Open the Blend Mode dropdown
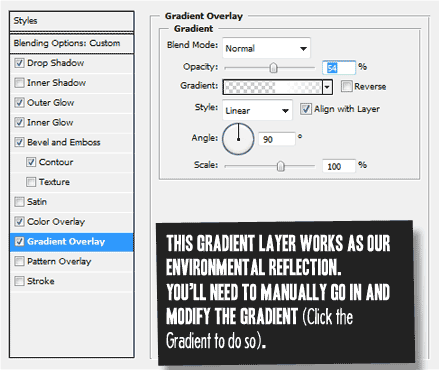439x370 pixels. pyautogui.click(x=266, y=48)
